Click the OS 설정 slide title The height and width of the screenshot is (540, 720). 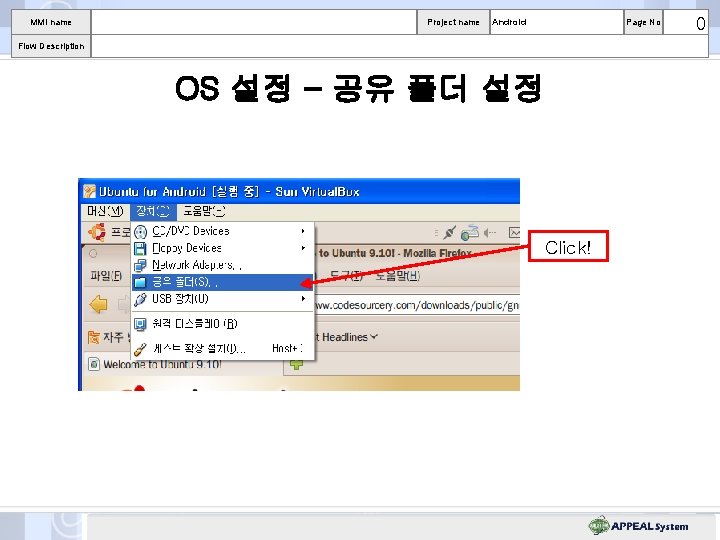pyautogui.click(x=359, y=88)
